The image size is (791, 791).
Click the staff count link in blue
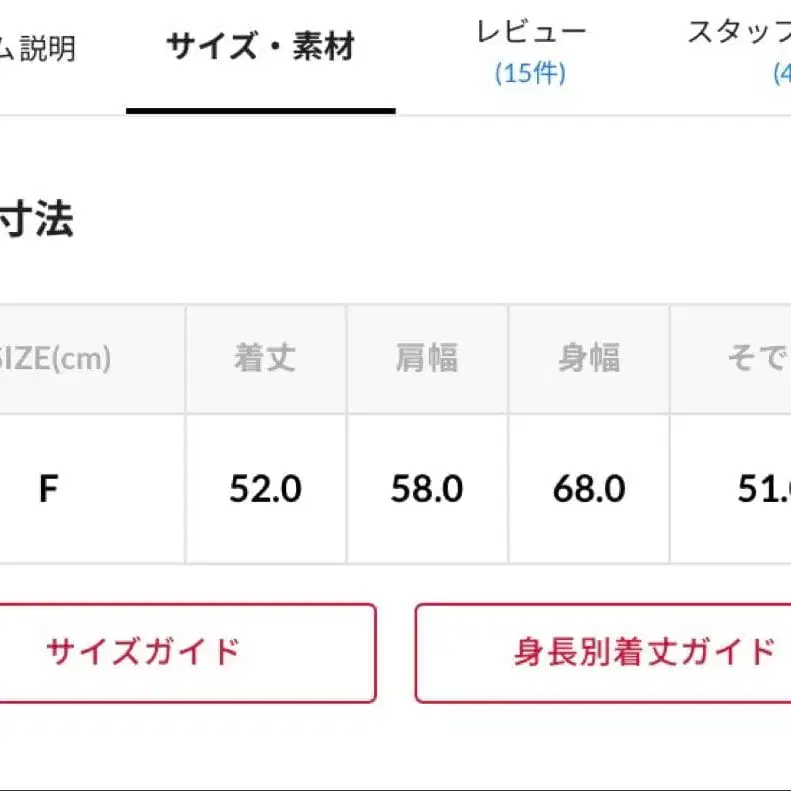coord(782,74)
